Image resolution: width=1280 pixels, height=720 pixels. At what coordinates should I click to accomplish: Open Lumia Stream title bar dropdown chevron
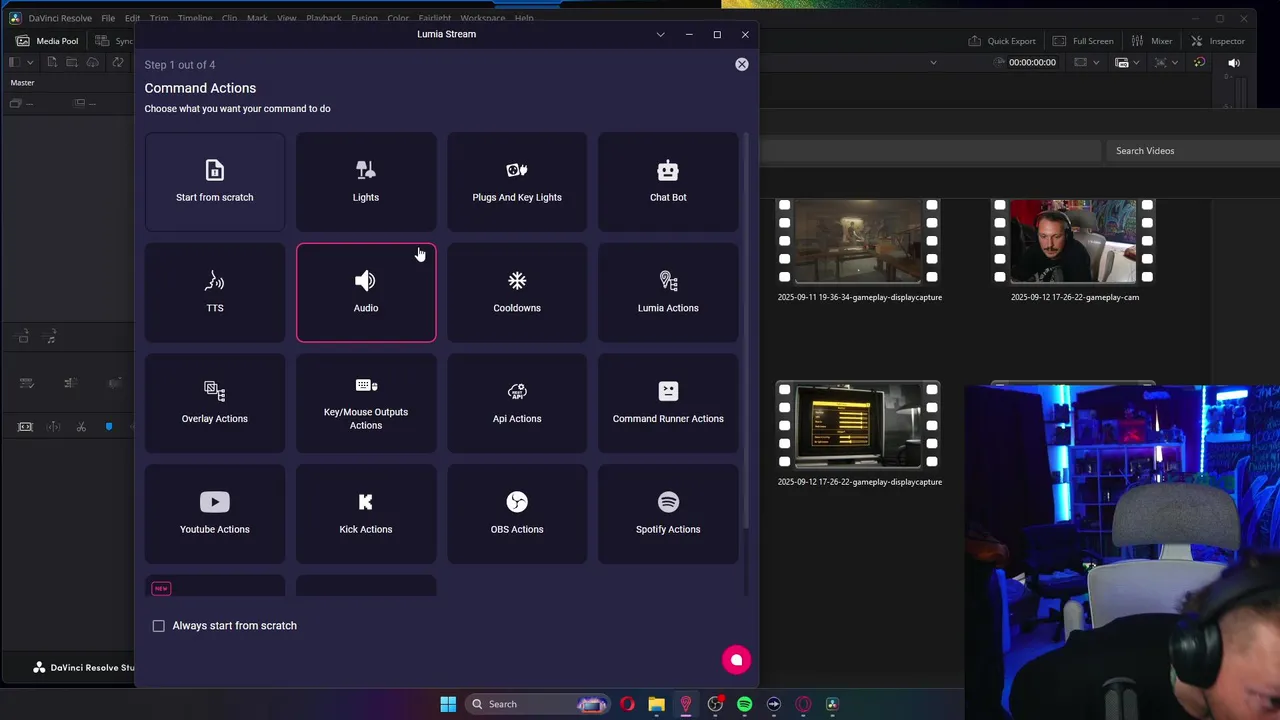click(x=660, y=34)
